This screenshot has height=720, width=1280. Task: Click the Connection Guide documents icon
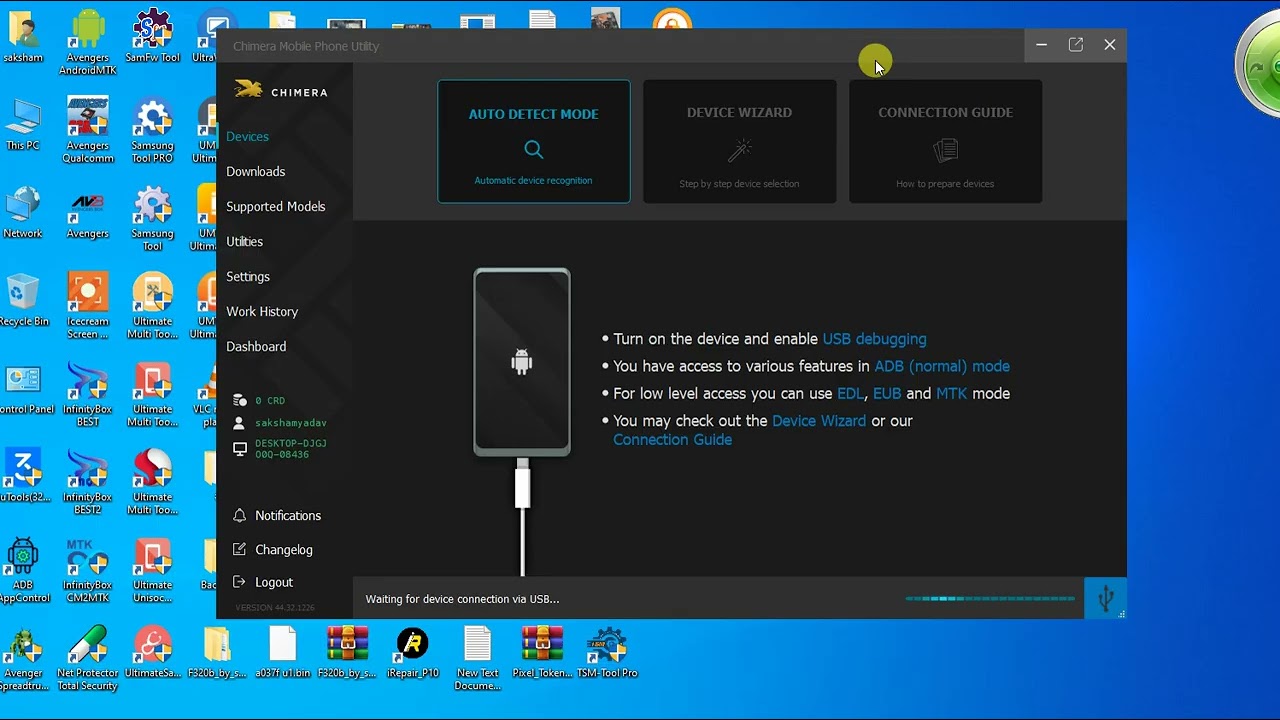(945, 150)
